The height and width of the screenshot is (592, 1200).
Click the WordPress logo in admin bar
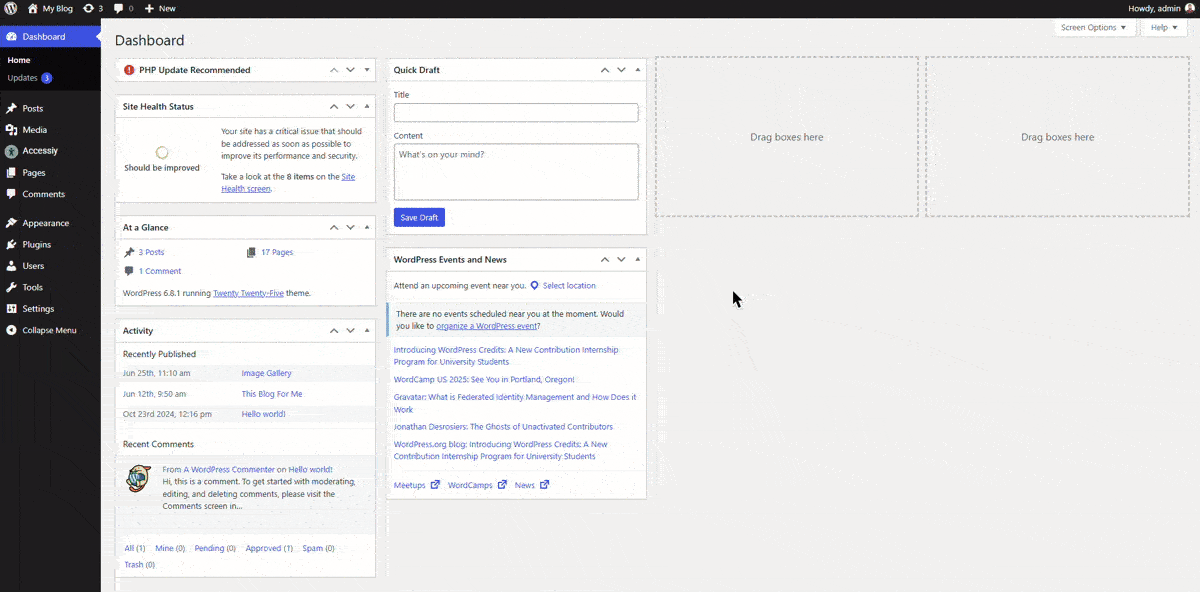pos(10,8)
